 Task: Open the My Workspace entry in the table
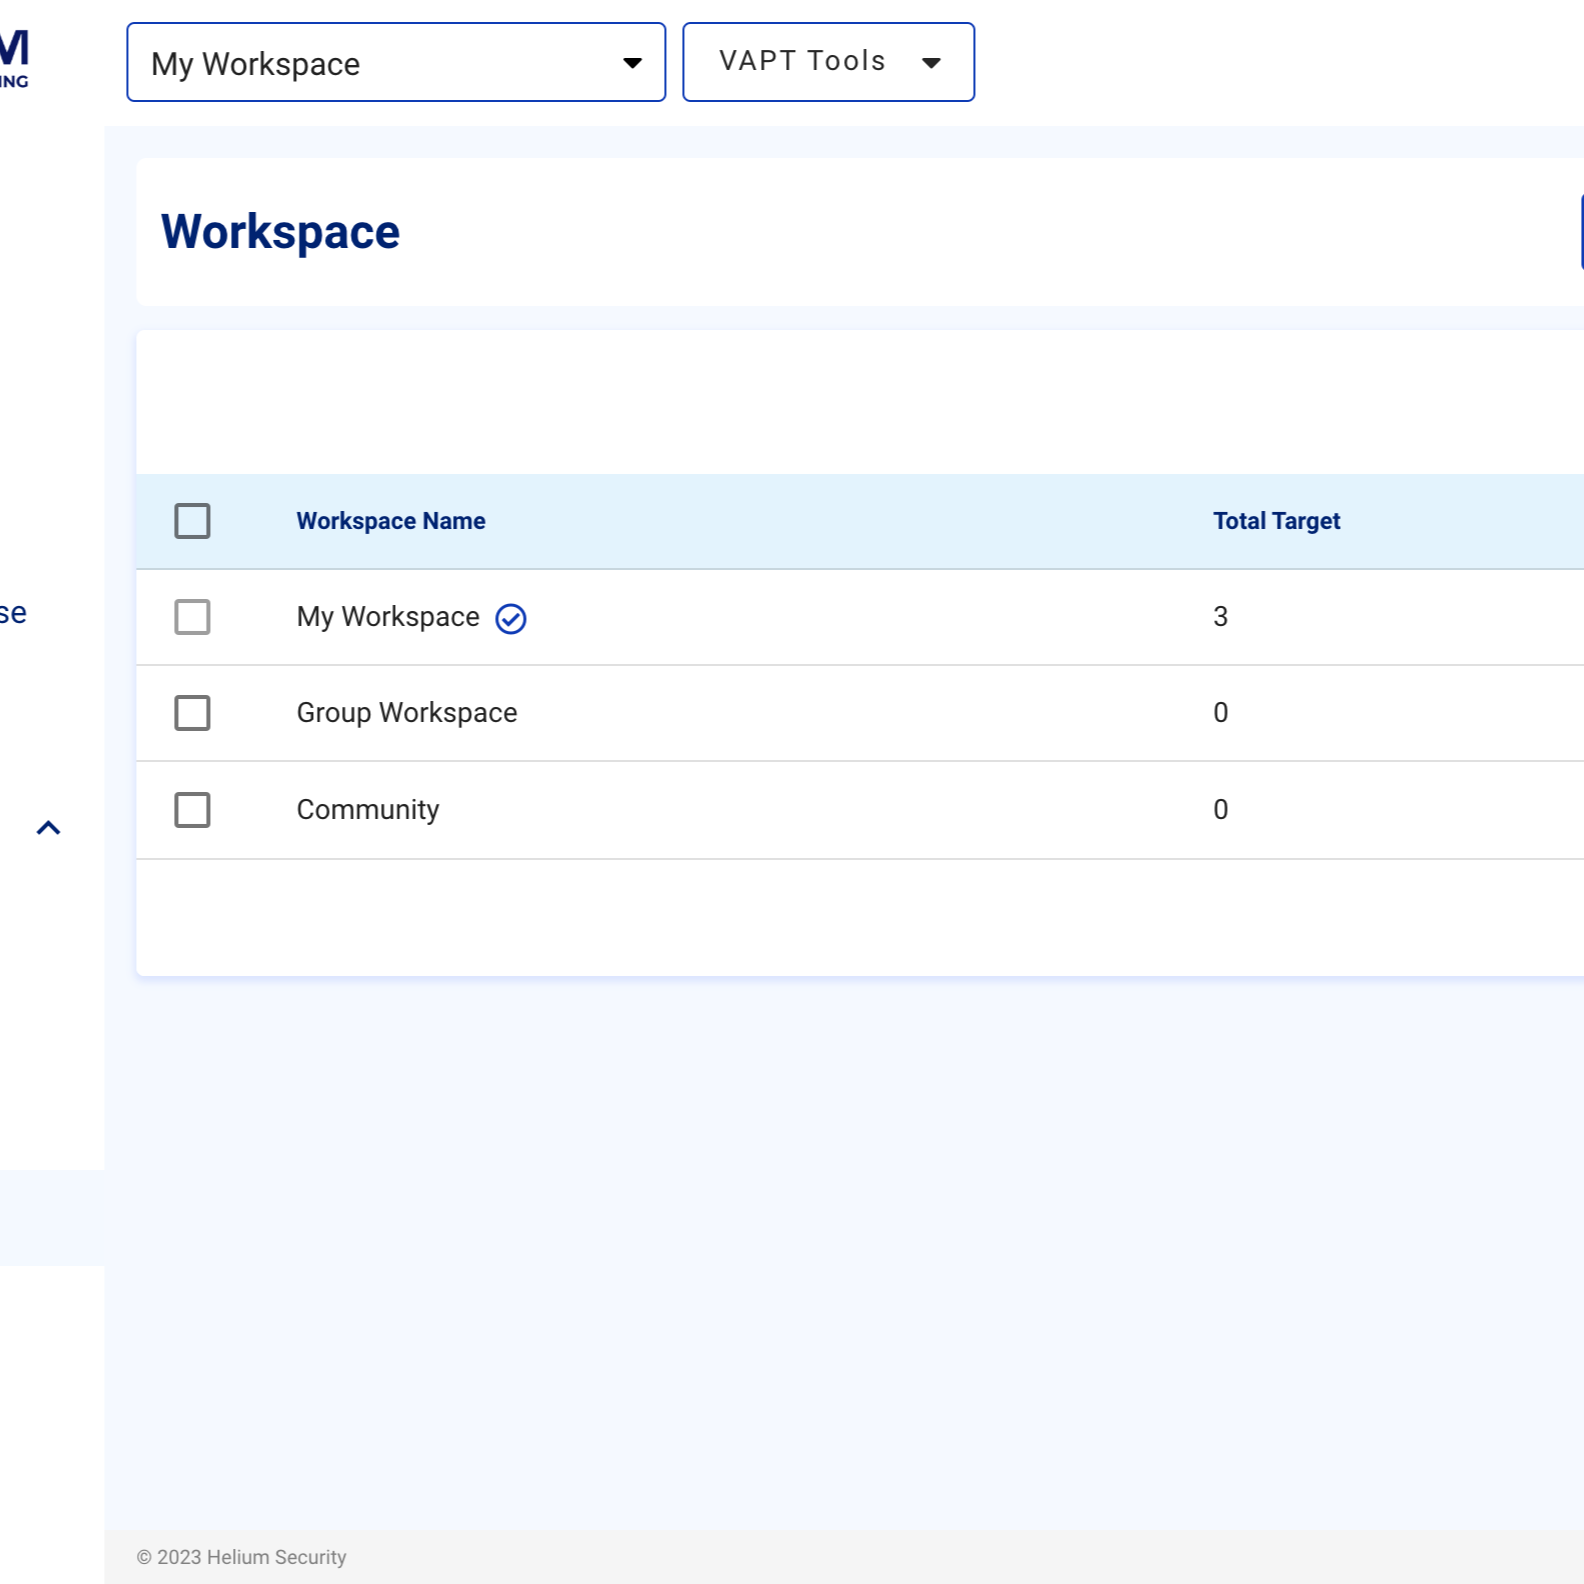388,617
